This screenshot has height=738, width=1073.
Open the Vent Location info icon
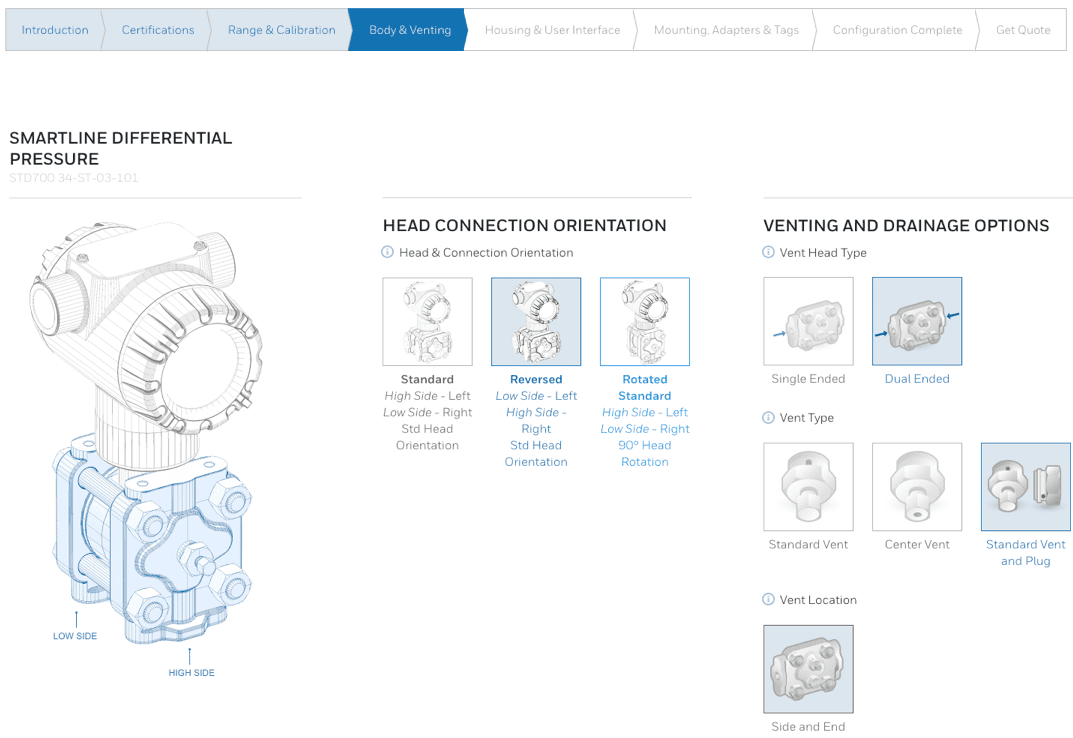coord(768,600)
